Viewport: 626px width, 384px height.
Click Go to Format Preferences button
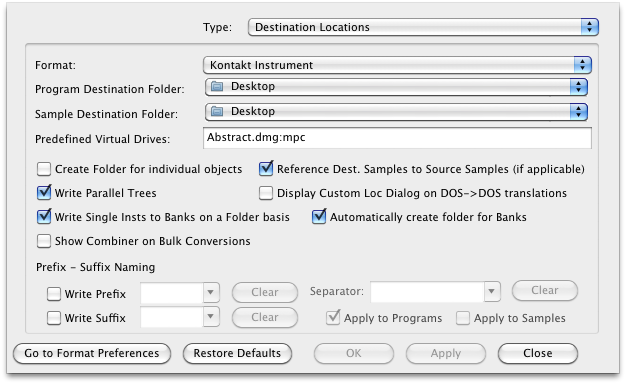[x=92, y=353]
